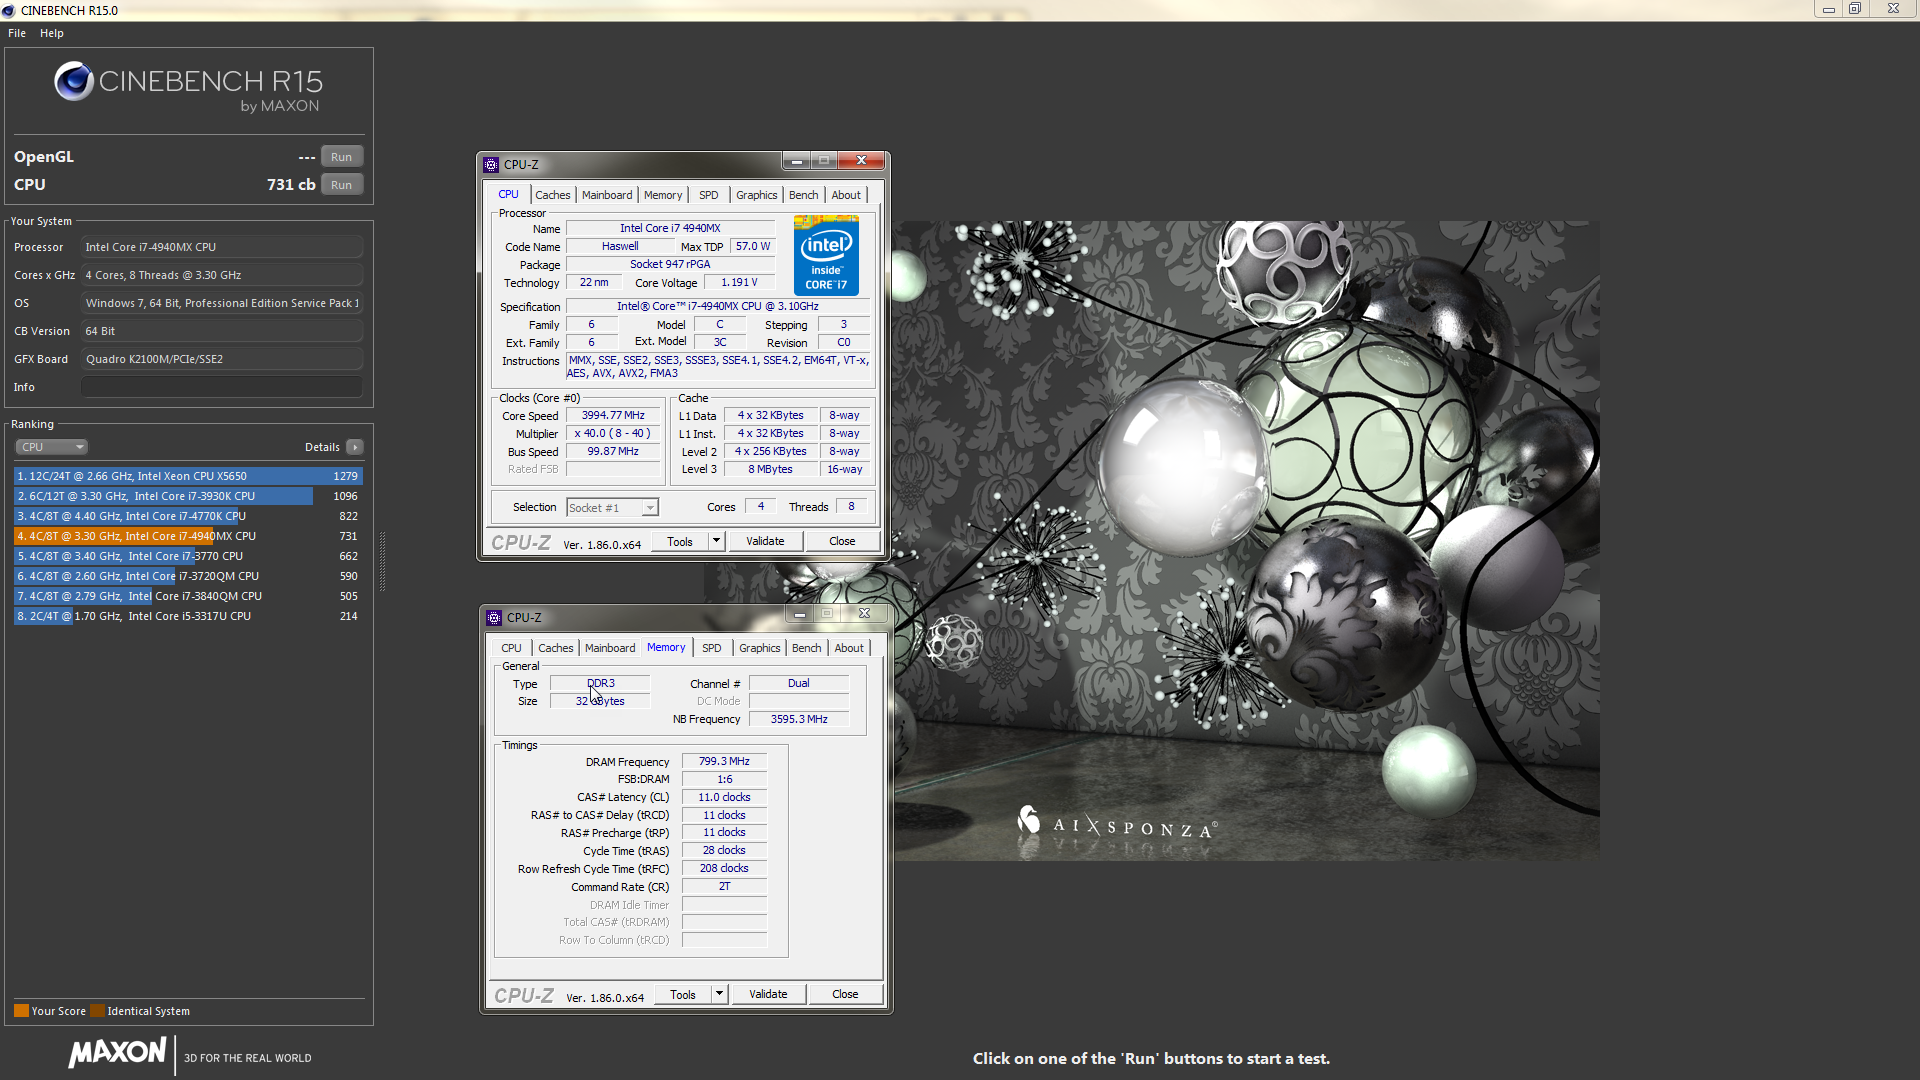The width and height of the screenshot is (1920, 1080).
Task: Click the Cinebench R15 logo sphere
Action: tap(74, 81)
